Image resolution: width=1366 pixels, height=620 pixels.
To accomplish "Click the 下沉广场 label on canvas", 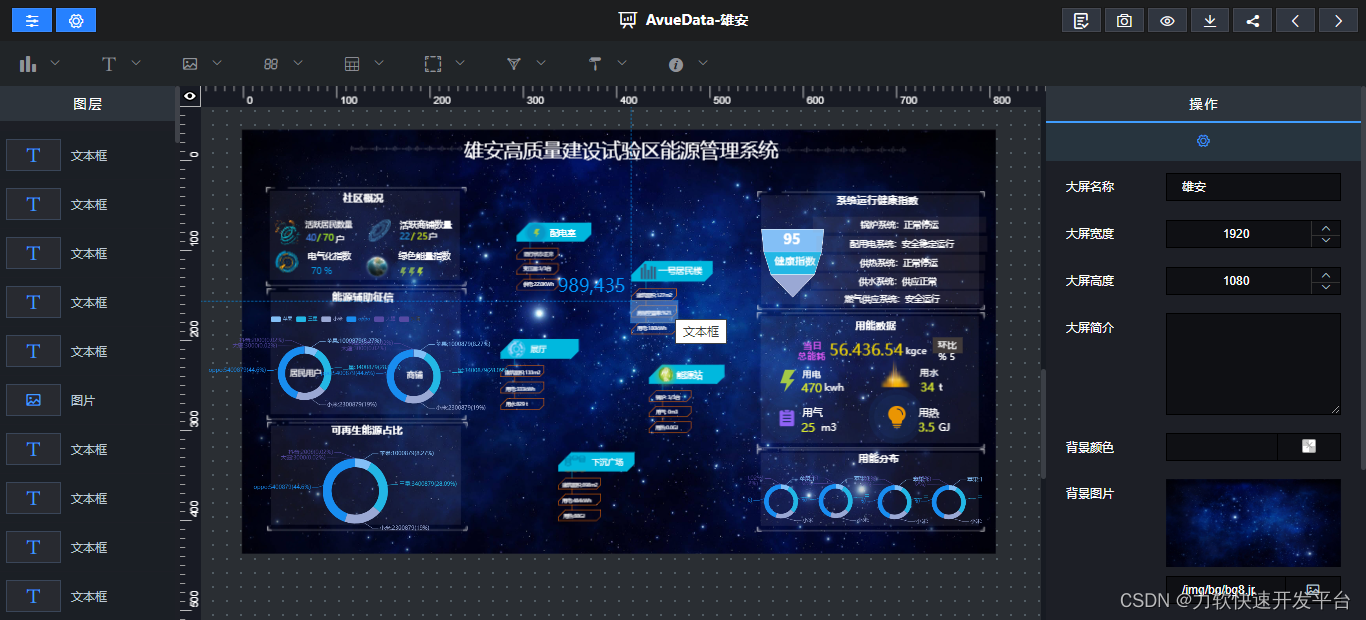I will point(598,462).
